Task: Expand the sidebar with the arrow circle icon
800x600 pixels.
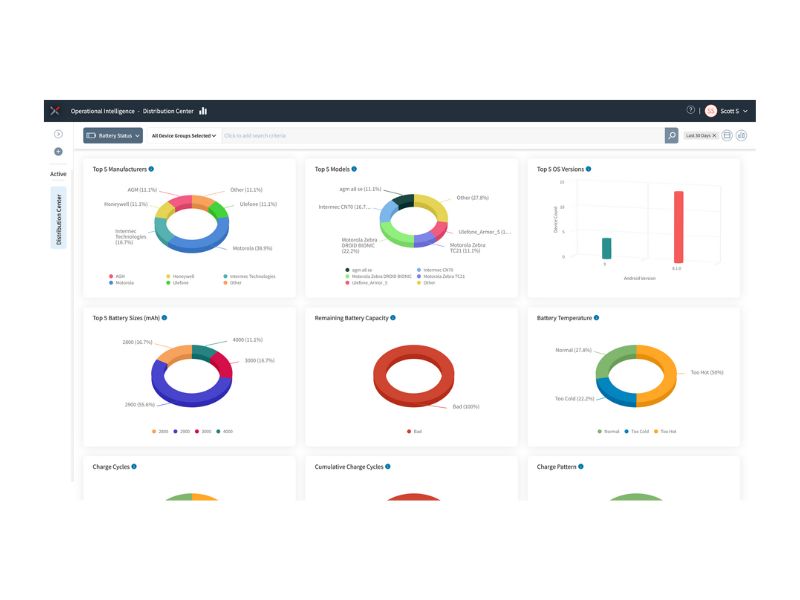Action: (58, 134)
